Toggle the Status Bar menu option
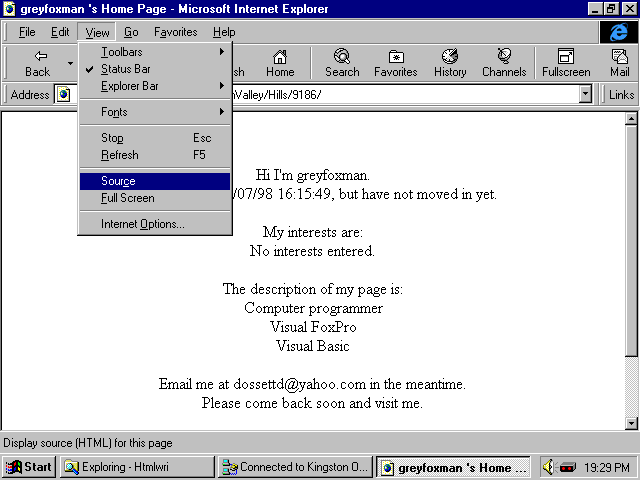Image resolution: width=640 pixels, height=480 pixels. point(155,69)
